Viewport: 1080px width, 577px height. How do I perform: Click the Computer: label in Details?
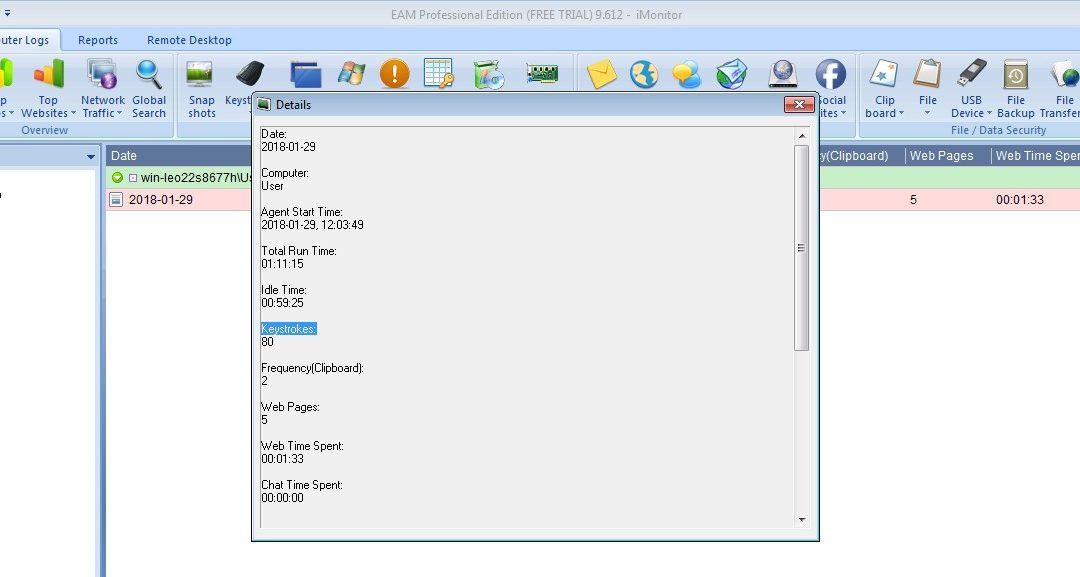point(285,174)
